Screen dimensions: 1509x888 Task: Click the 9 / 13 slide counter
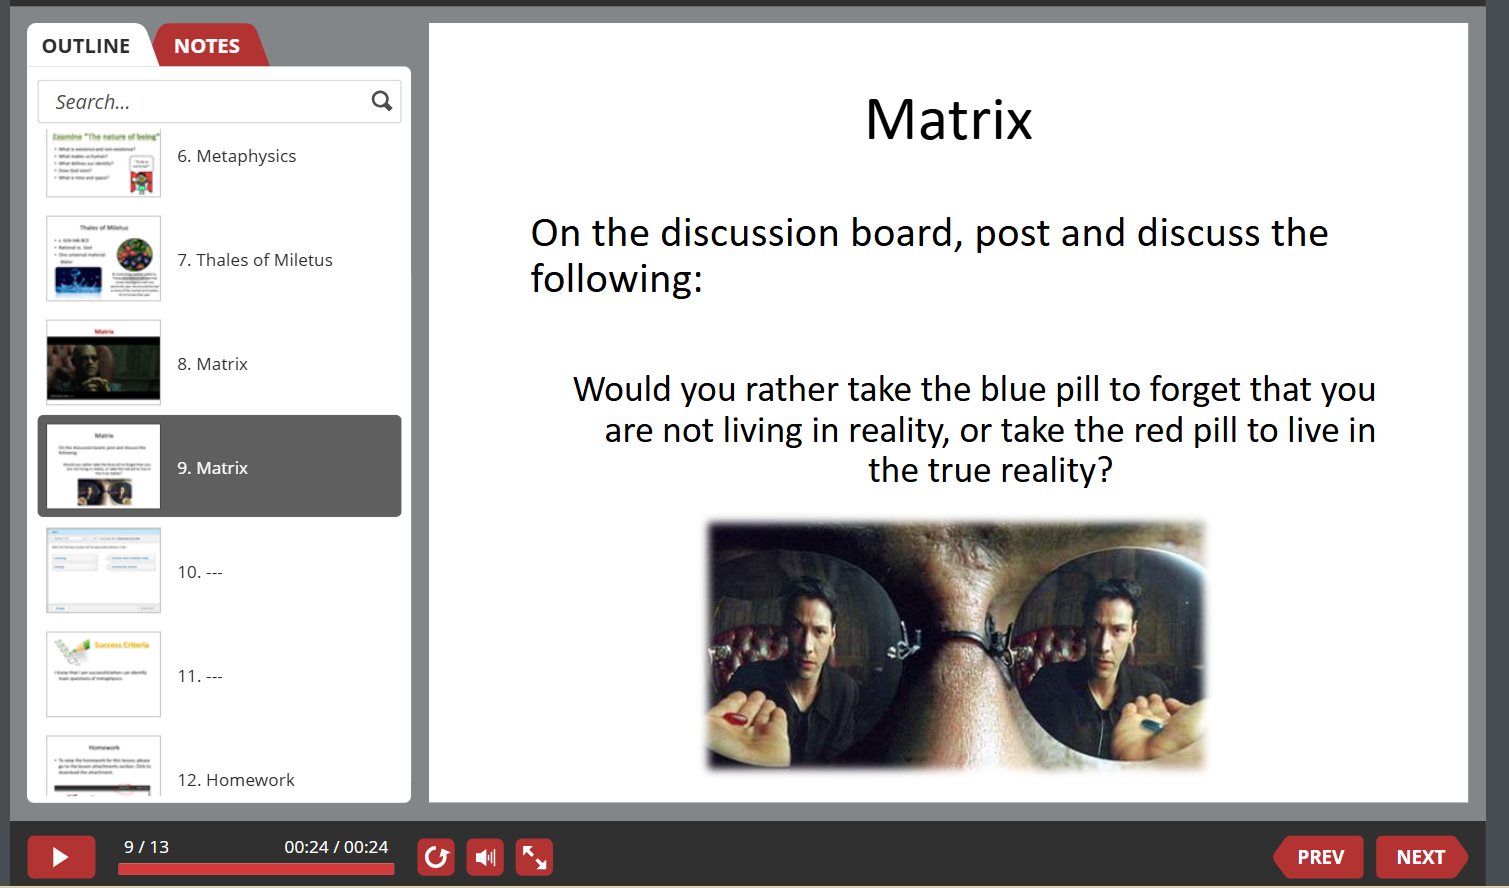coord(146,847)
